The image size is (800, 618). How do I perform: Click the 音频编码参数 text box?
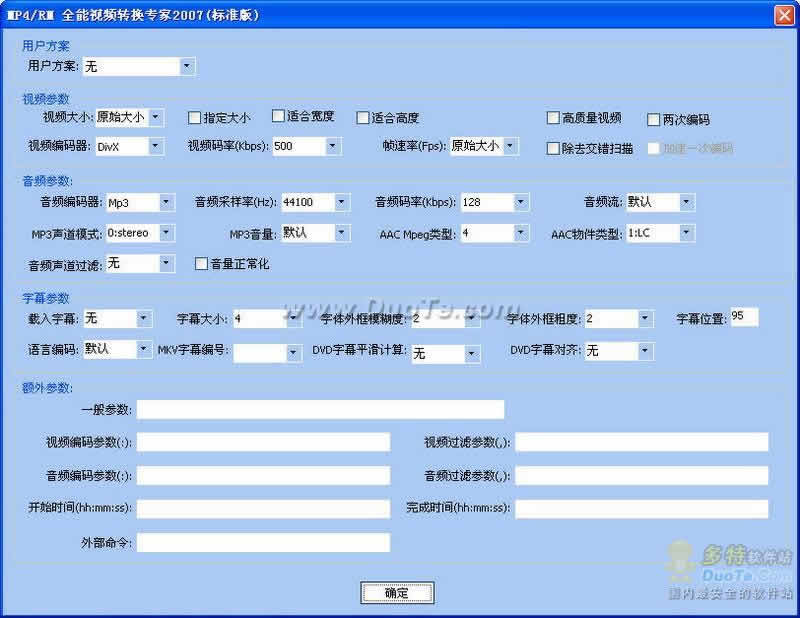[263, 476]
